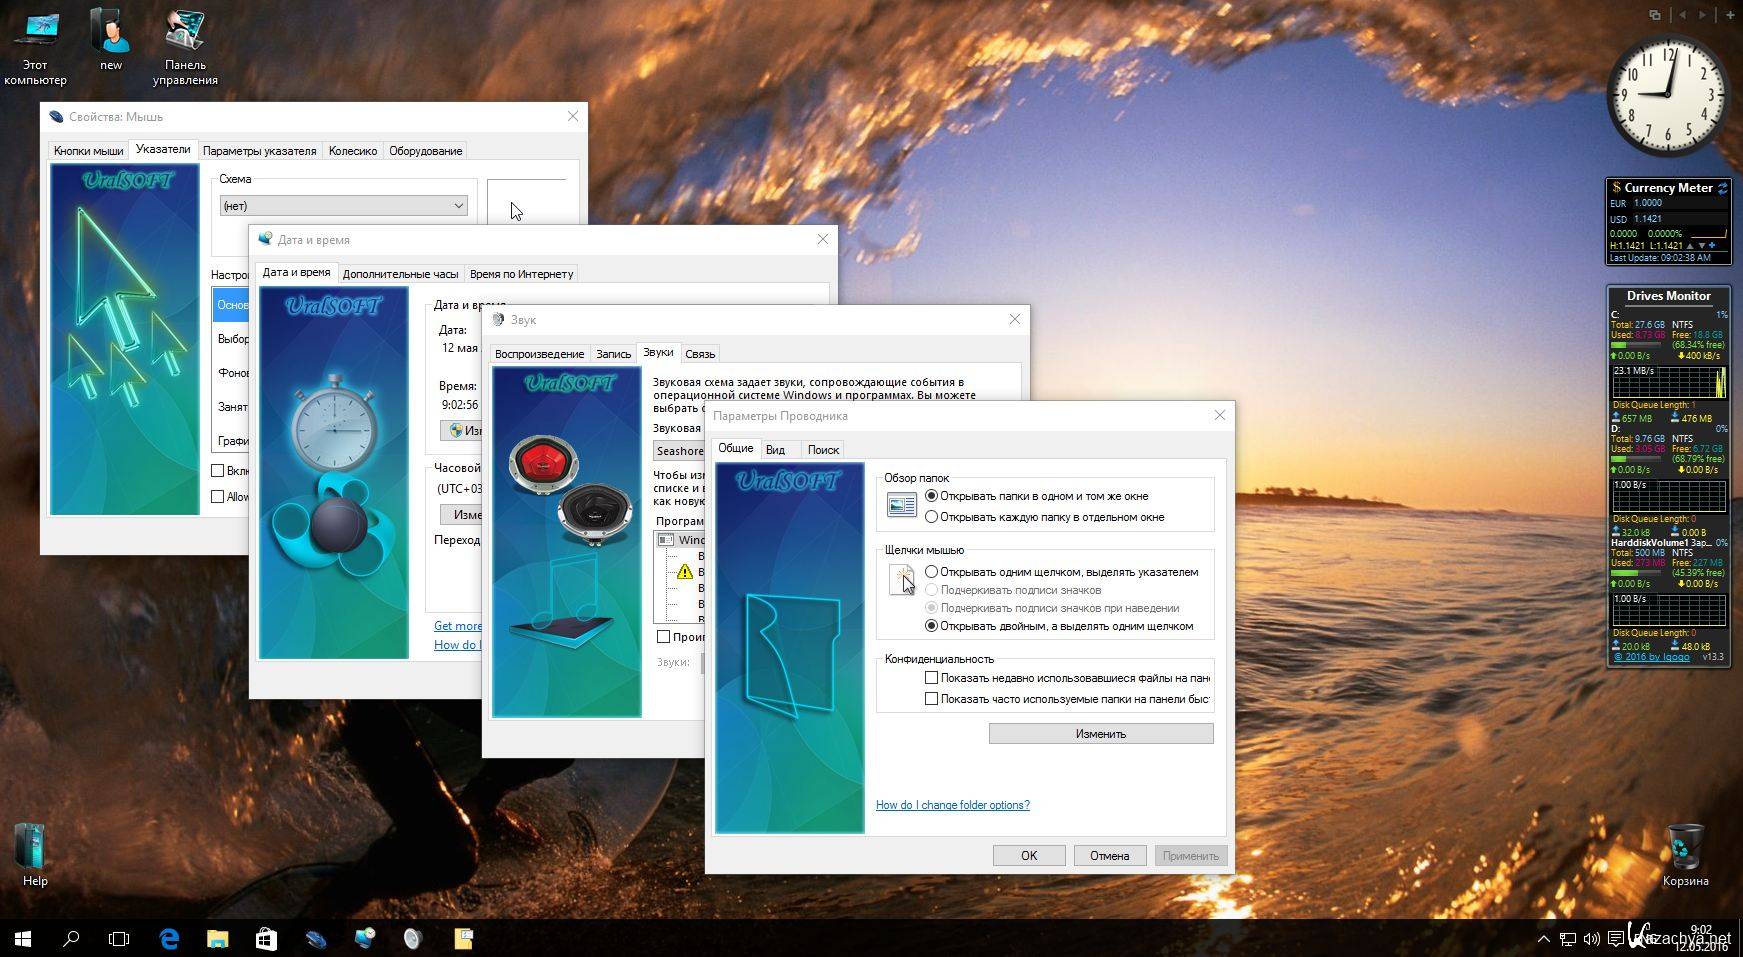
Task: Click the network tray icon
Action: click(1567, 938)
